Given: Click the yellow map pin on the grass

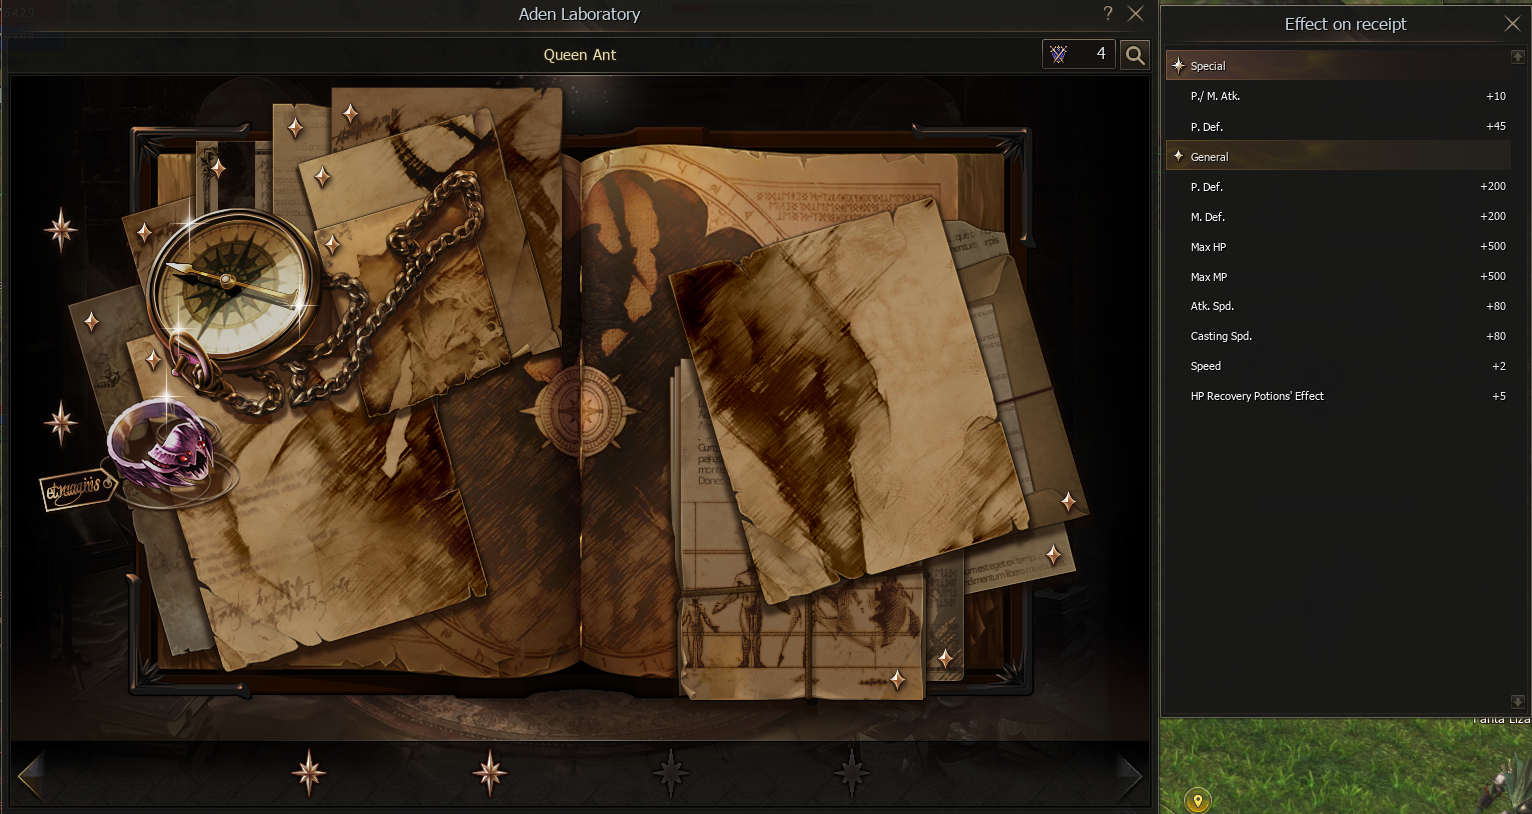Looking at the screenshot, I should [x=1197, y=800].
